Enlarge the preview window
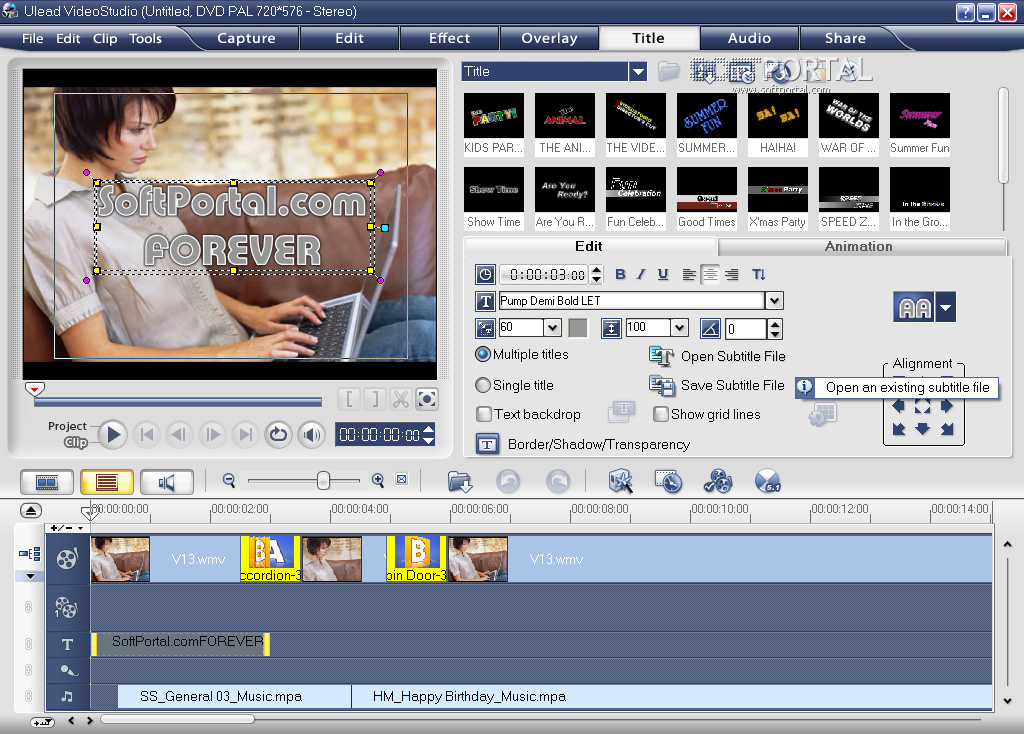 coord(427,399)
